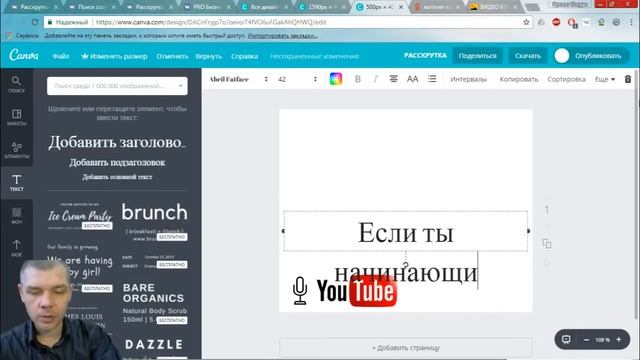This screenshot has height=360, width=640.
Task: Click the Если ты text box on canvas
Action: [x=406, y=231]
